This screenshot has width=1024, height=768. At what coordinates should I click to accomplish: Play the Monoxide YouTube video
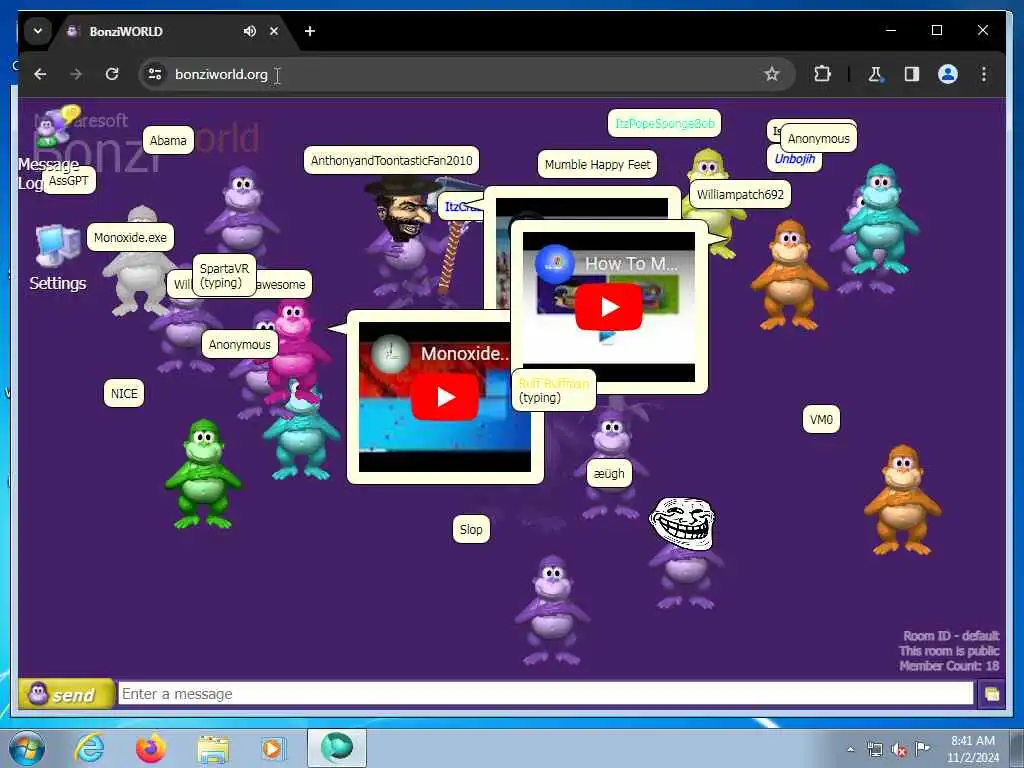[x=445, y=396]
